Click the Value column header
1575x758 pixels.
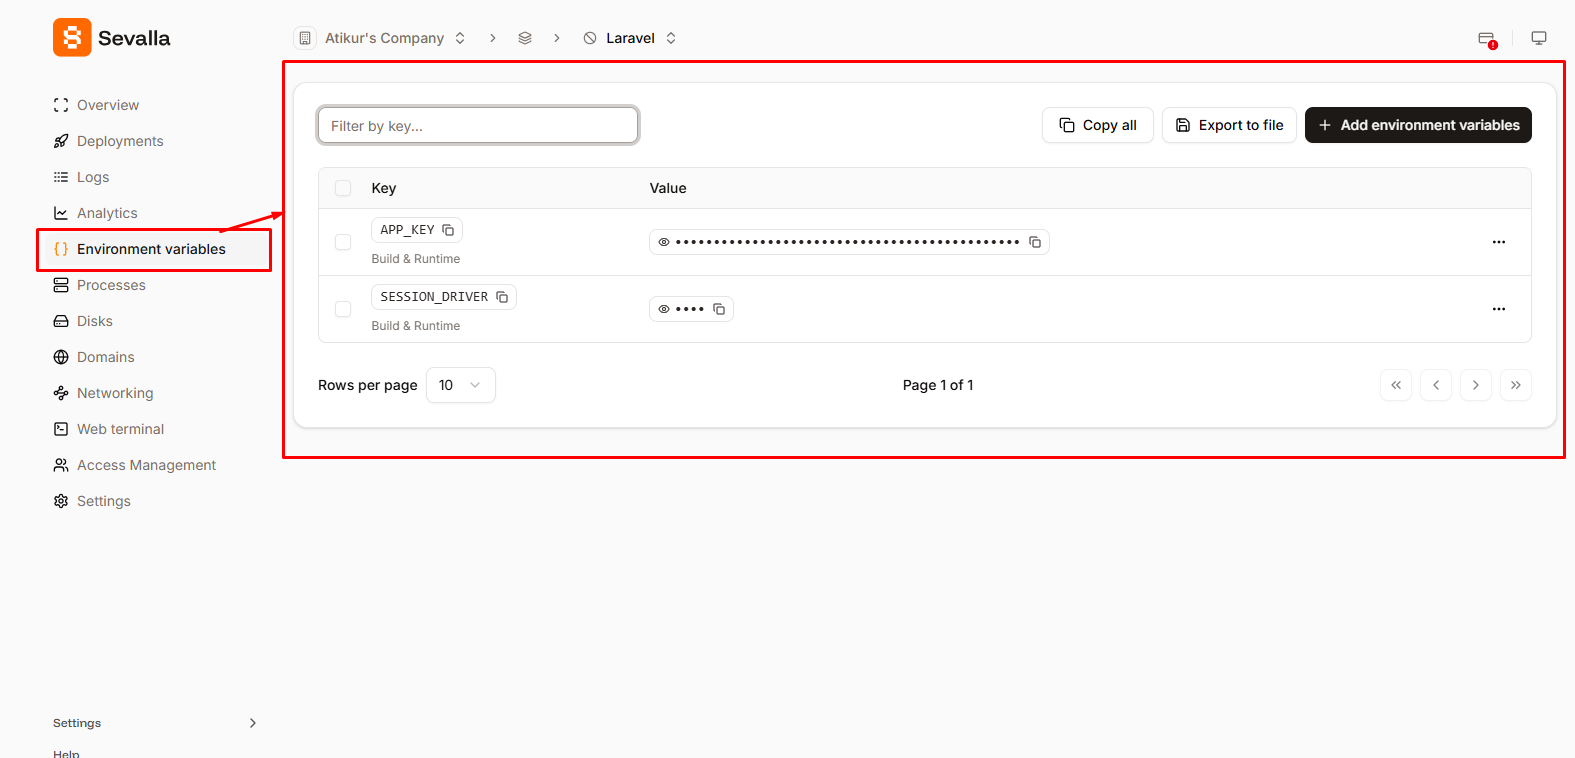[668, 188]
